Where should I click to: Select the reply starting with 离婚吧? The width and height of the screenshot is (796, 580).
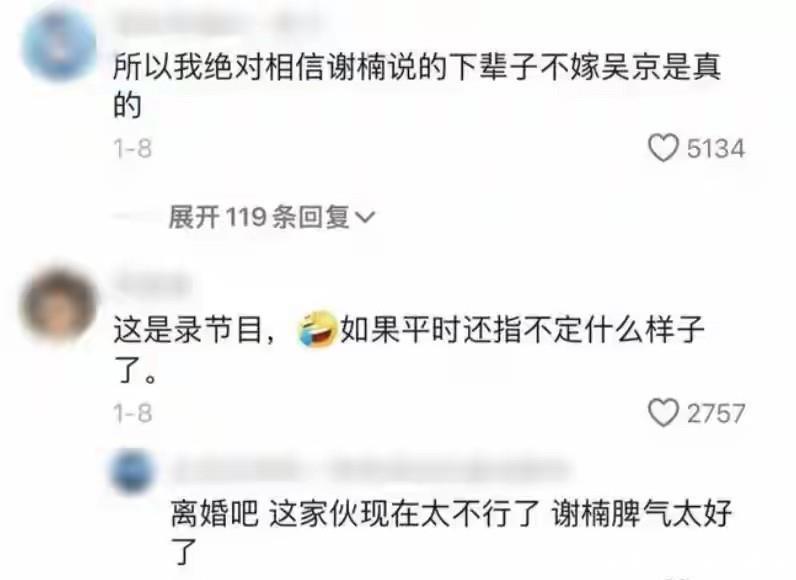451,532
